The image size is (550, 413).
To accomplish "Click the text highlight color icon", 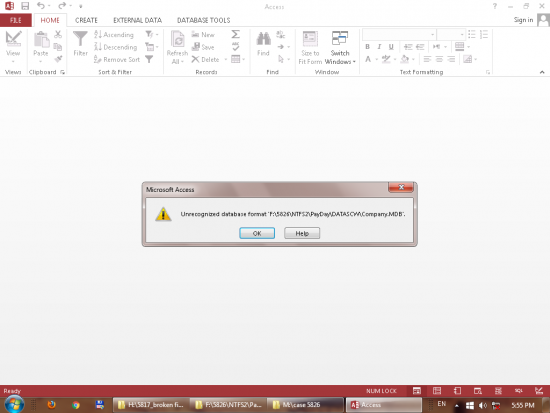I will tap(386, 59).
